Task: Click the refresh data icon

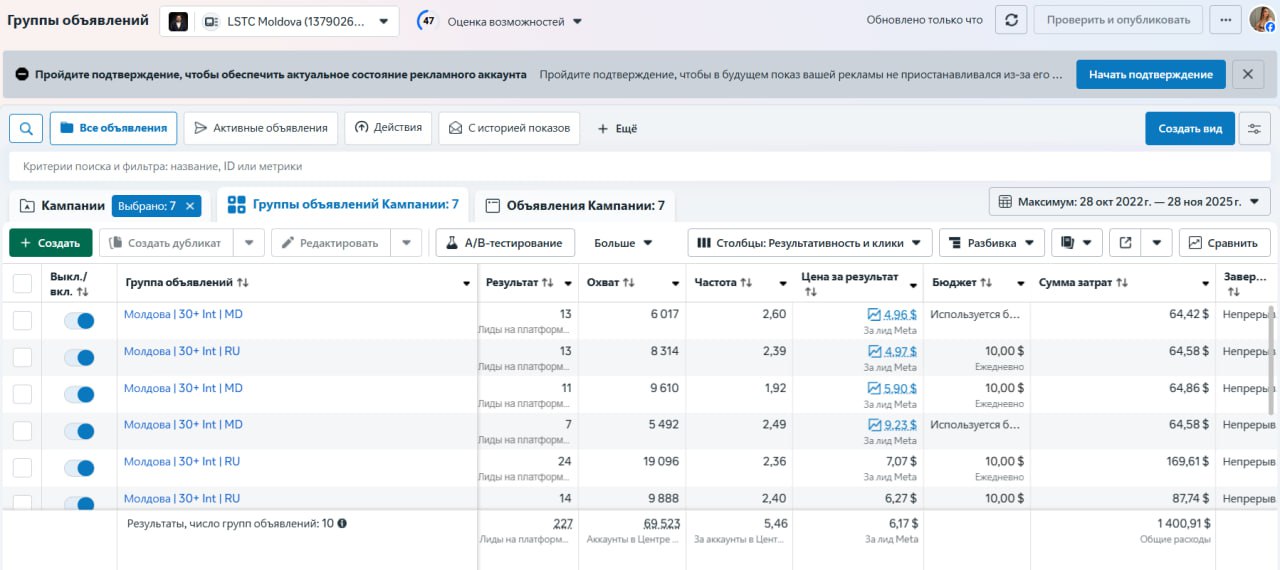Action: point(1011,20)
